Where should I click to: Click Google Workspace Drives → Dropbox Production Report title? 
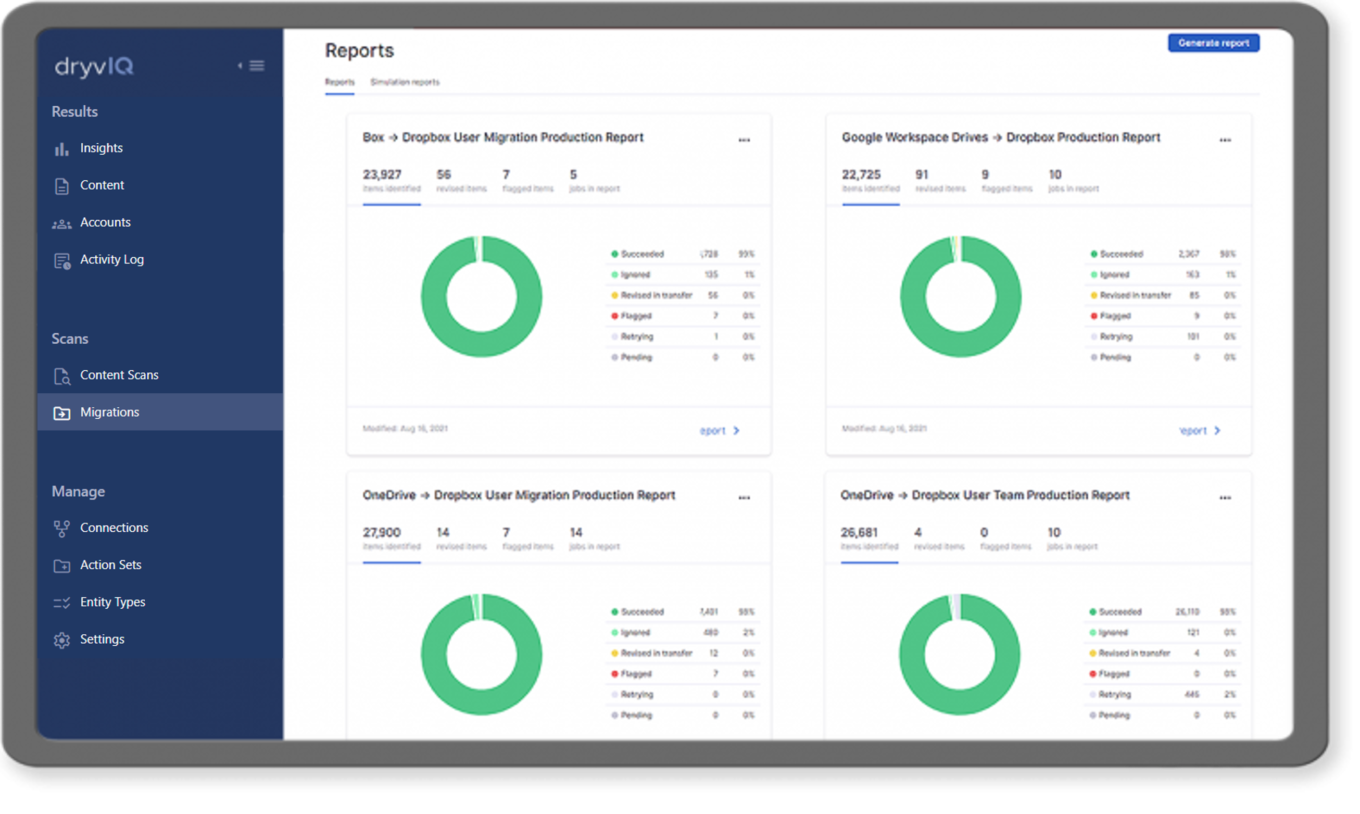pyautogui.click(x=1001, y=138)
